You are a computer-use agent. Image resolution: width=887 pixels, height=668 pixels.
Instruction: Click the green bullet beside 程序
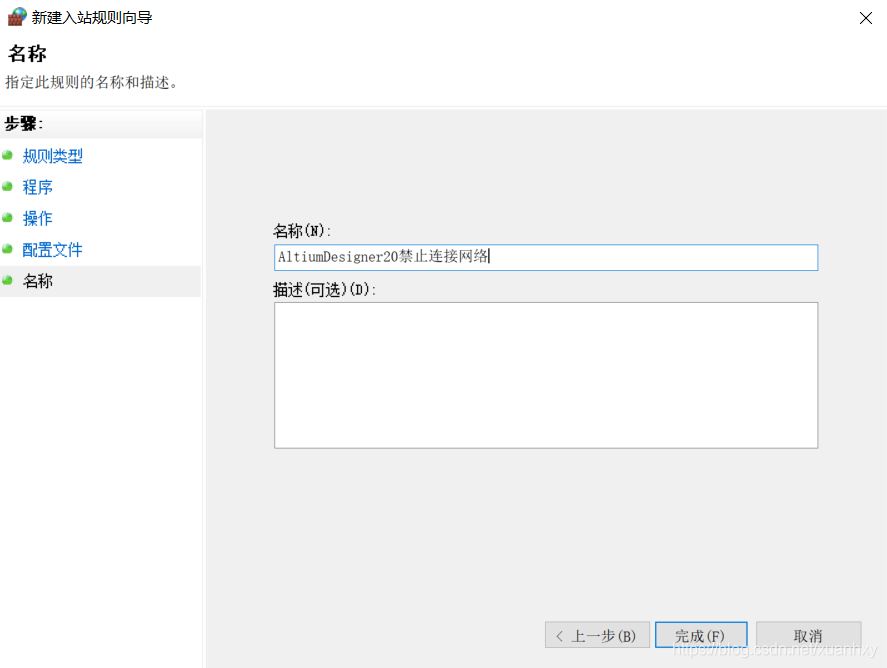tap(7, 186)
